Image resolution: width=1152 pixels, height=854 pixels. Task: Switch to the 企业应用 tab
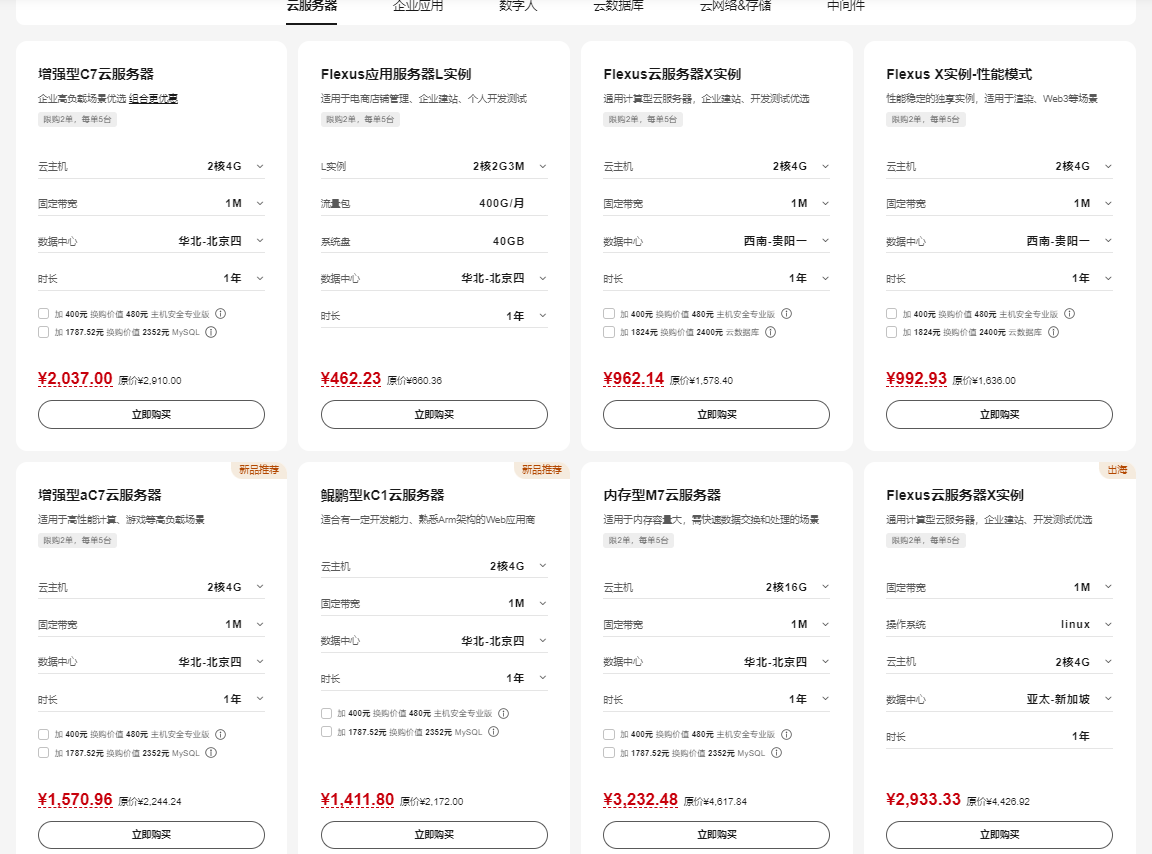(418, 7)
